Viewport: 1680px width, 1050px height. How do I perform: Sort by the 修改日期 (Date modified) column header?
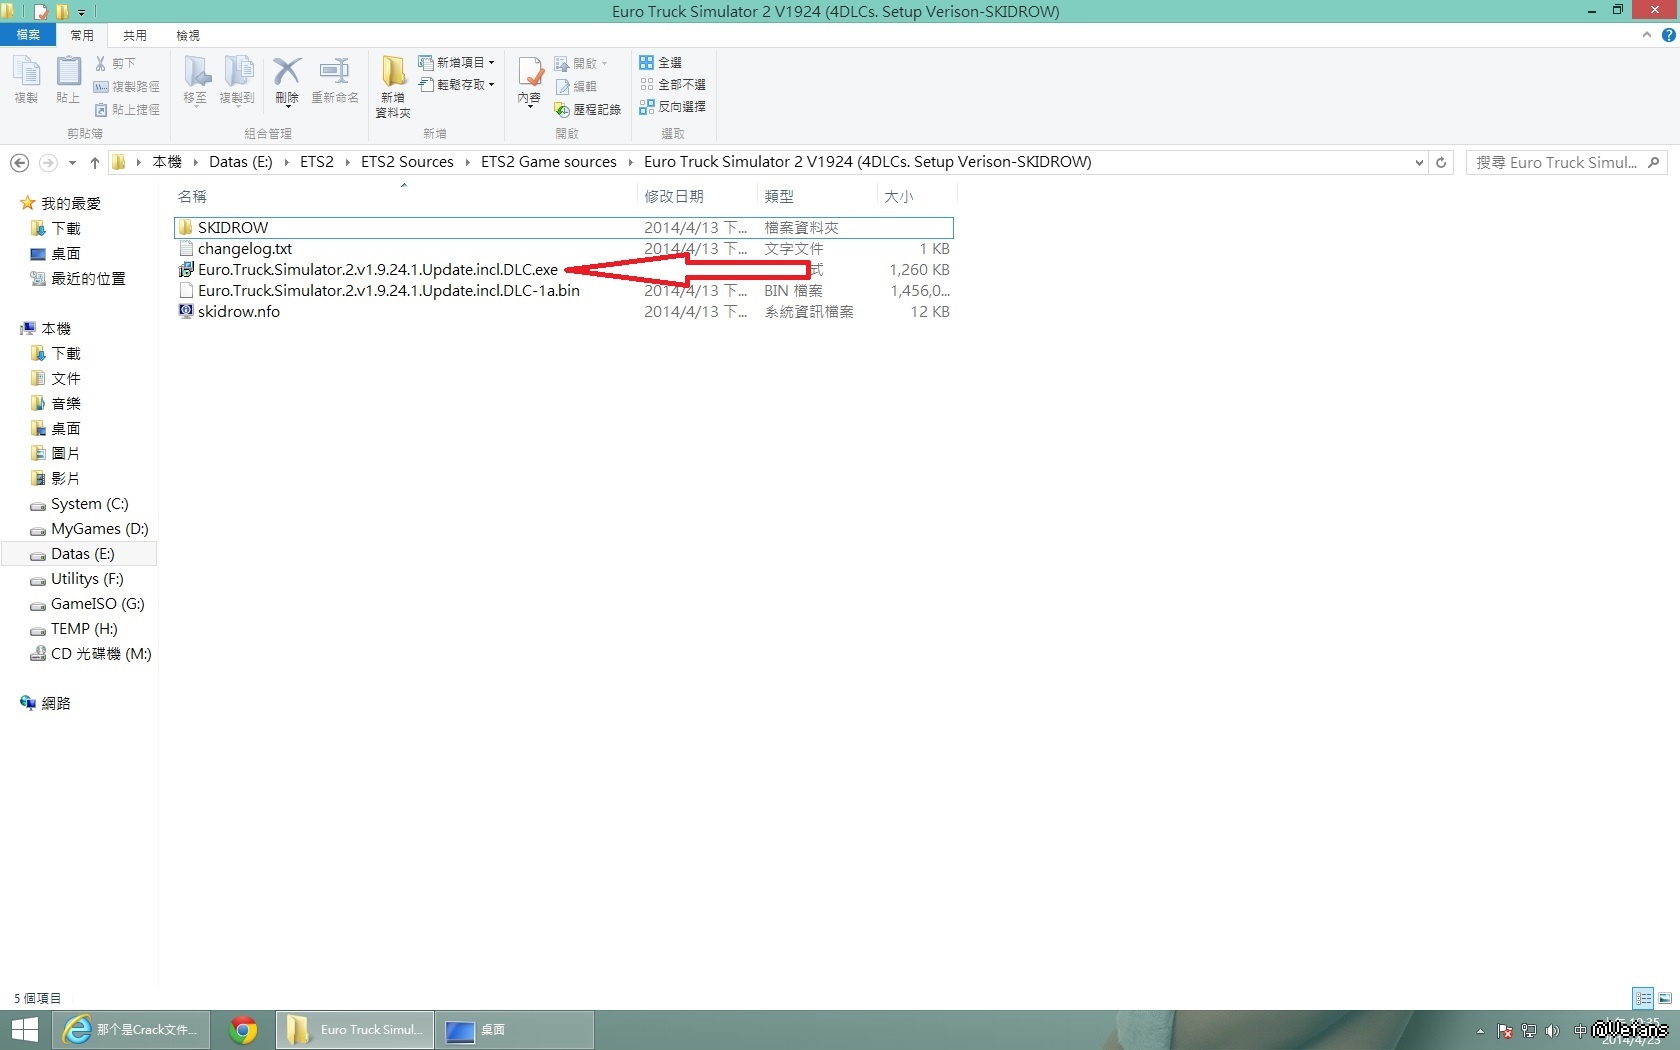coord(697,196)
